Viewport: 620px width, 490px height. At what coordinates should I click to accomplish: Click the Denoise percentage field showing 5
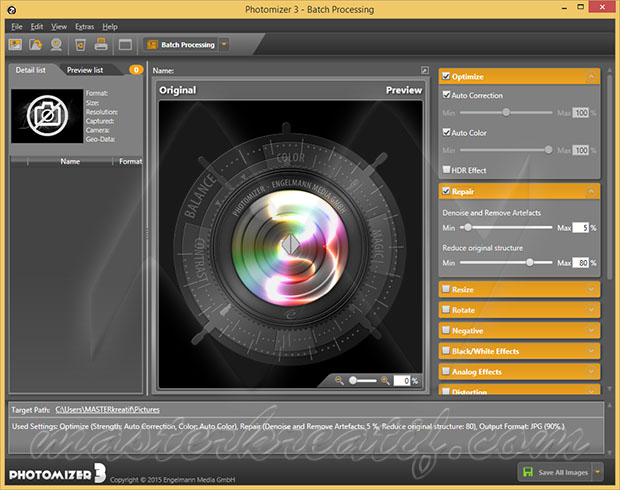coord(580,228)
